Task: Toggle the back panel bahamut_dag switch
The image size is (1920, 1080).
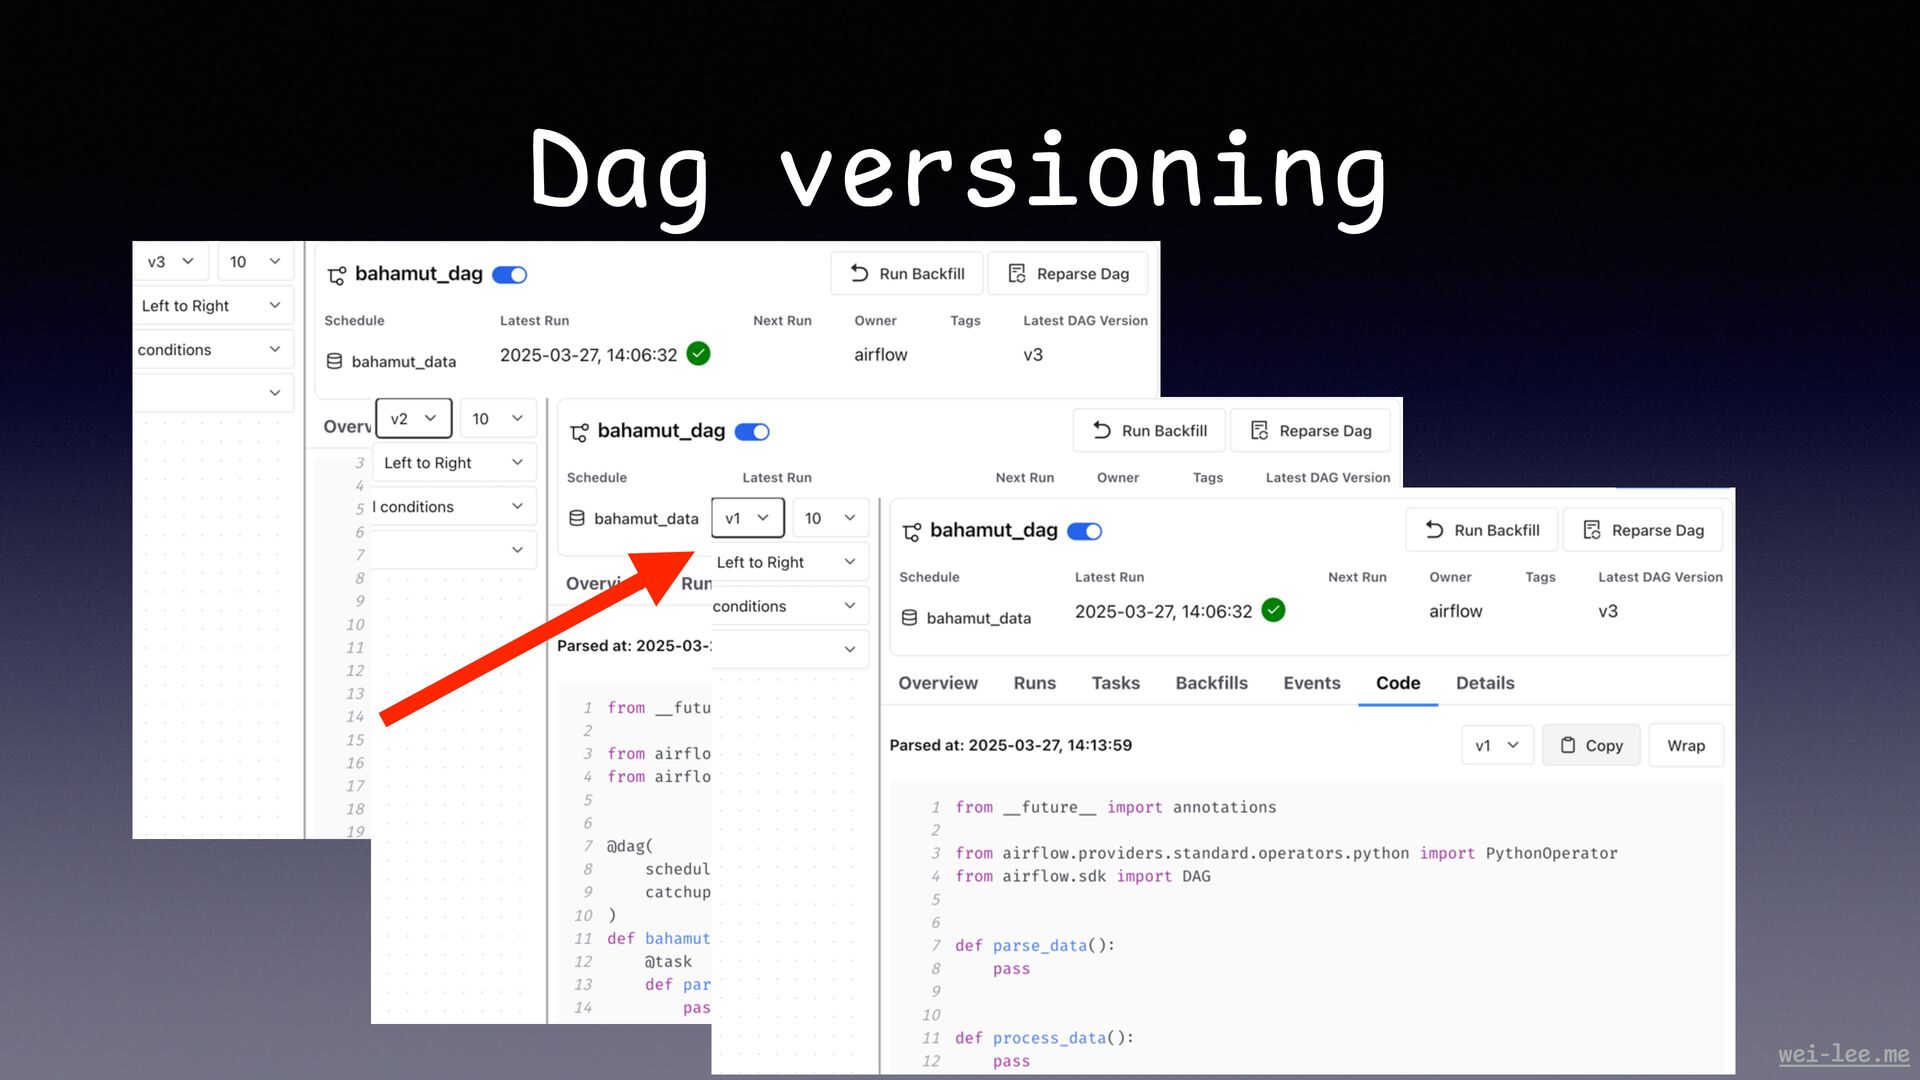Action: tap(510, 275)
